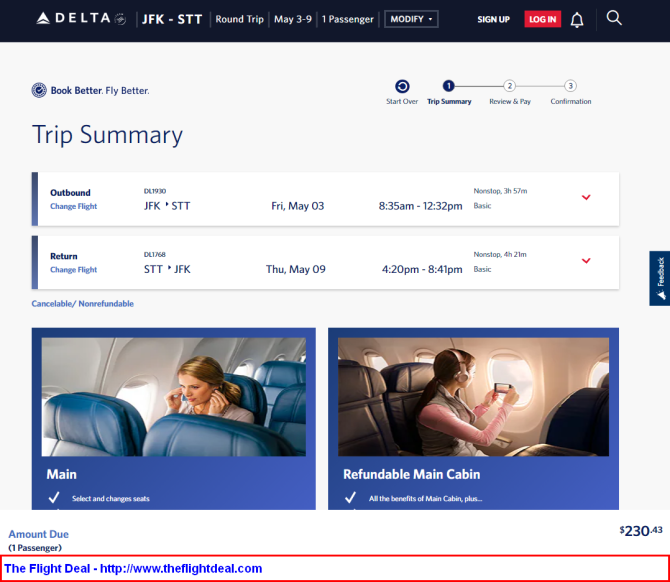This screenshot has height=582, width=670.
Task: Open the Feedback side tab
Action: click(660, 278)
